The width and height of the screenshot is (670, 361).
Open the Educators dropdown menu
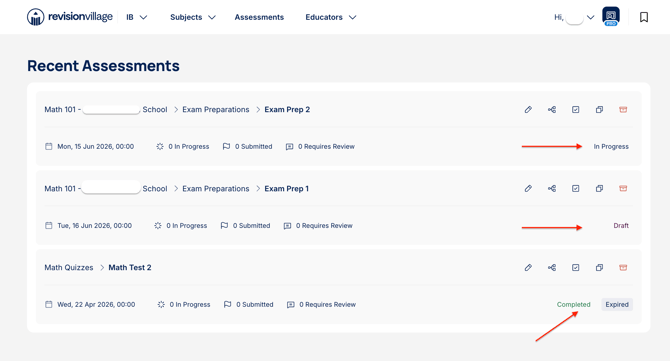pos(330,17)
